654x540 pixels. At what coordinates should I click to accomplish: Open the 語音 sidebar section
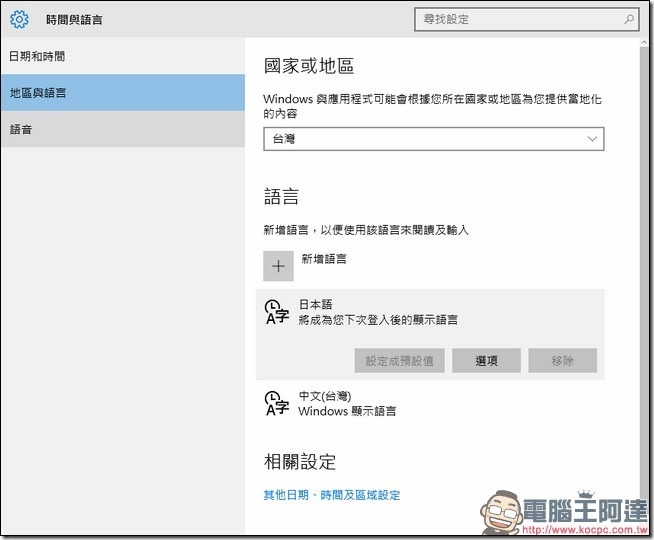[123, 129]
